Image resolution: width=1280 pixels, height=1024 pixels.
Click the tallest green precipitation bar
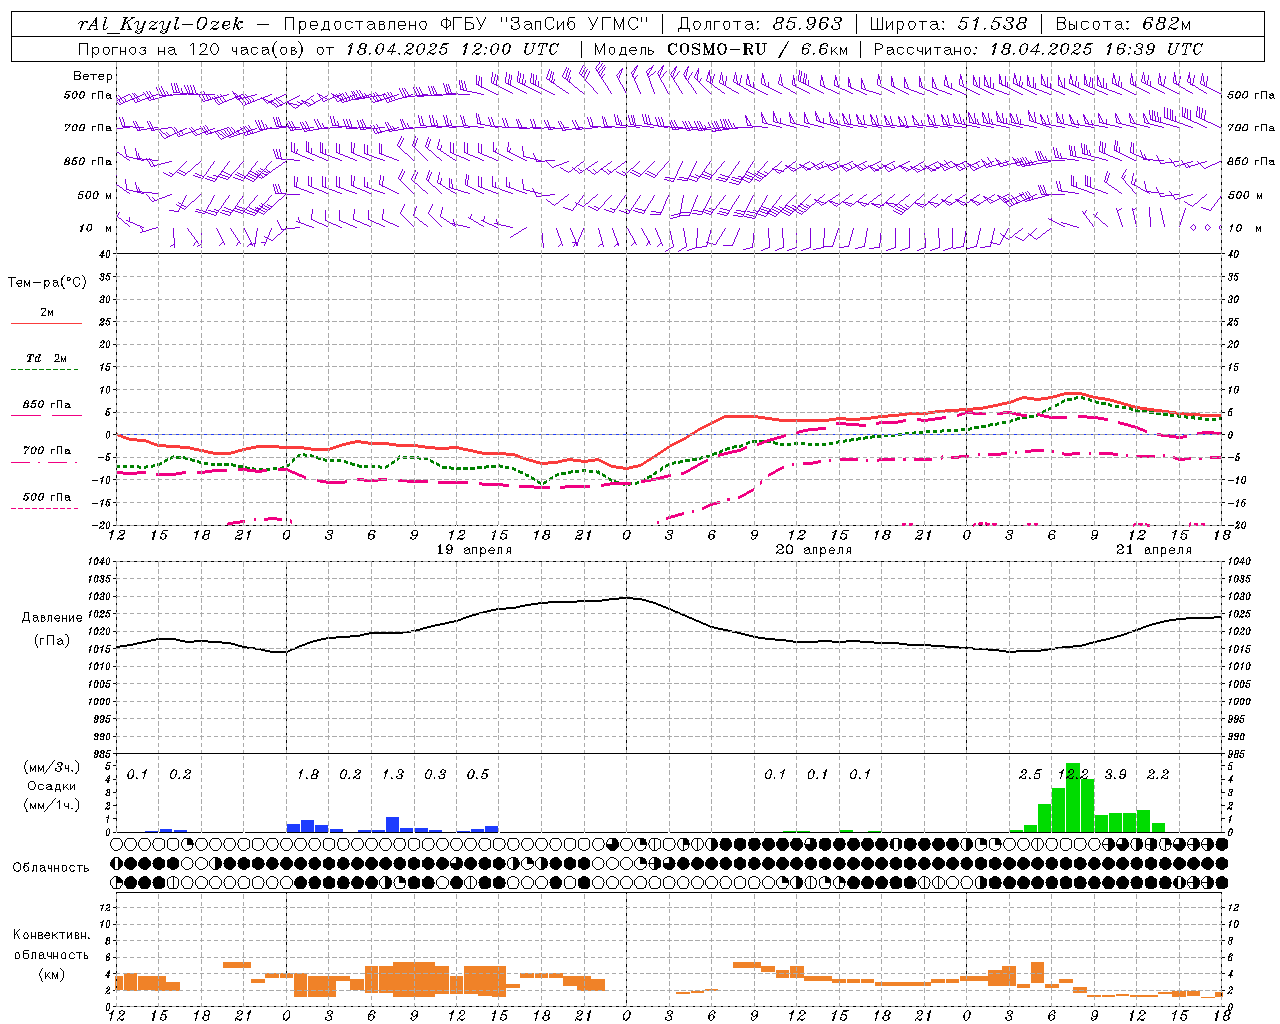click(1073, 797)
